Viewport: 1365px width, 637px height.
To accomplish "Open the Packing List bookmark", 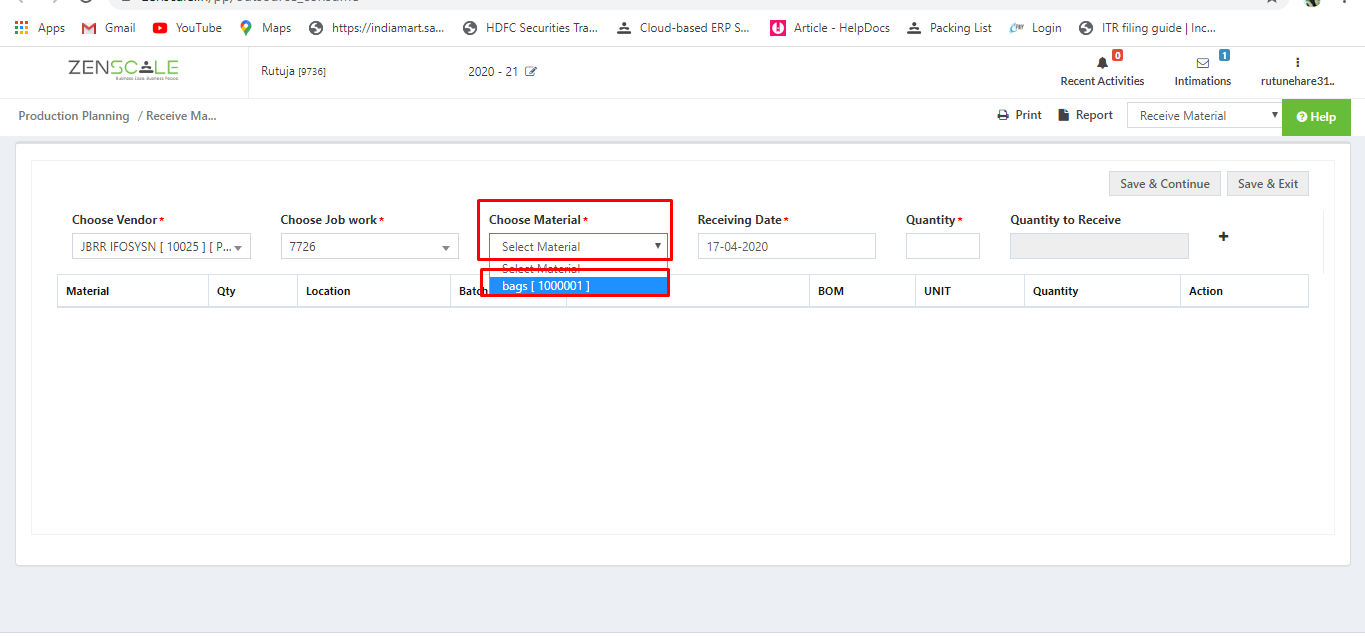I will tap(949, 28).
